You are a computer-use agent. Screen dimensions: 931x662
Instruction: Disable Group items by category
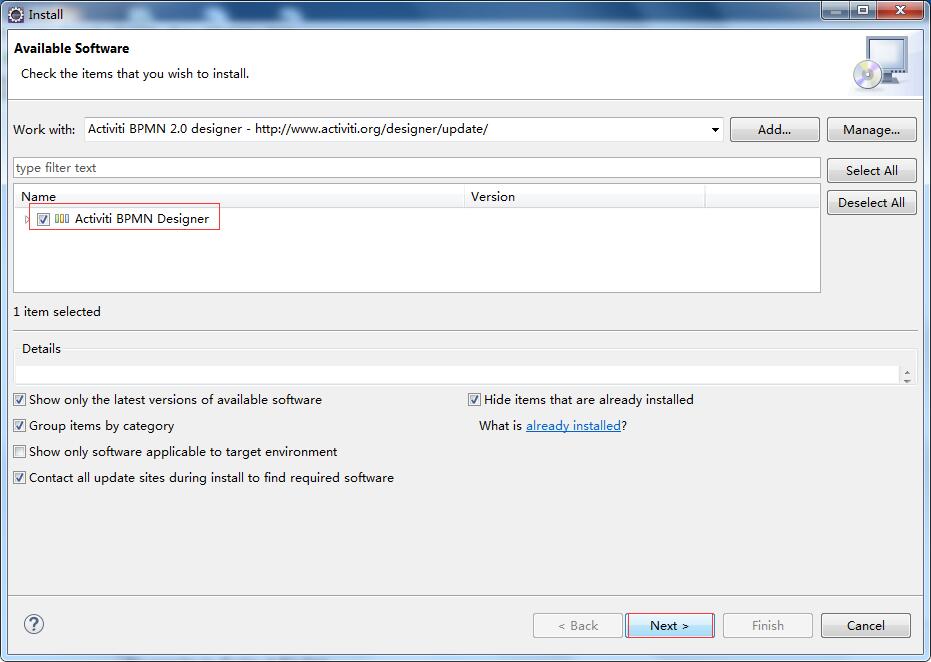(20, 426)
